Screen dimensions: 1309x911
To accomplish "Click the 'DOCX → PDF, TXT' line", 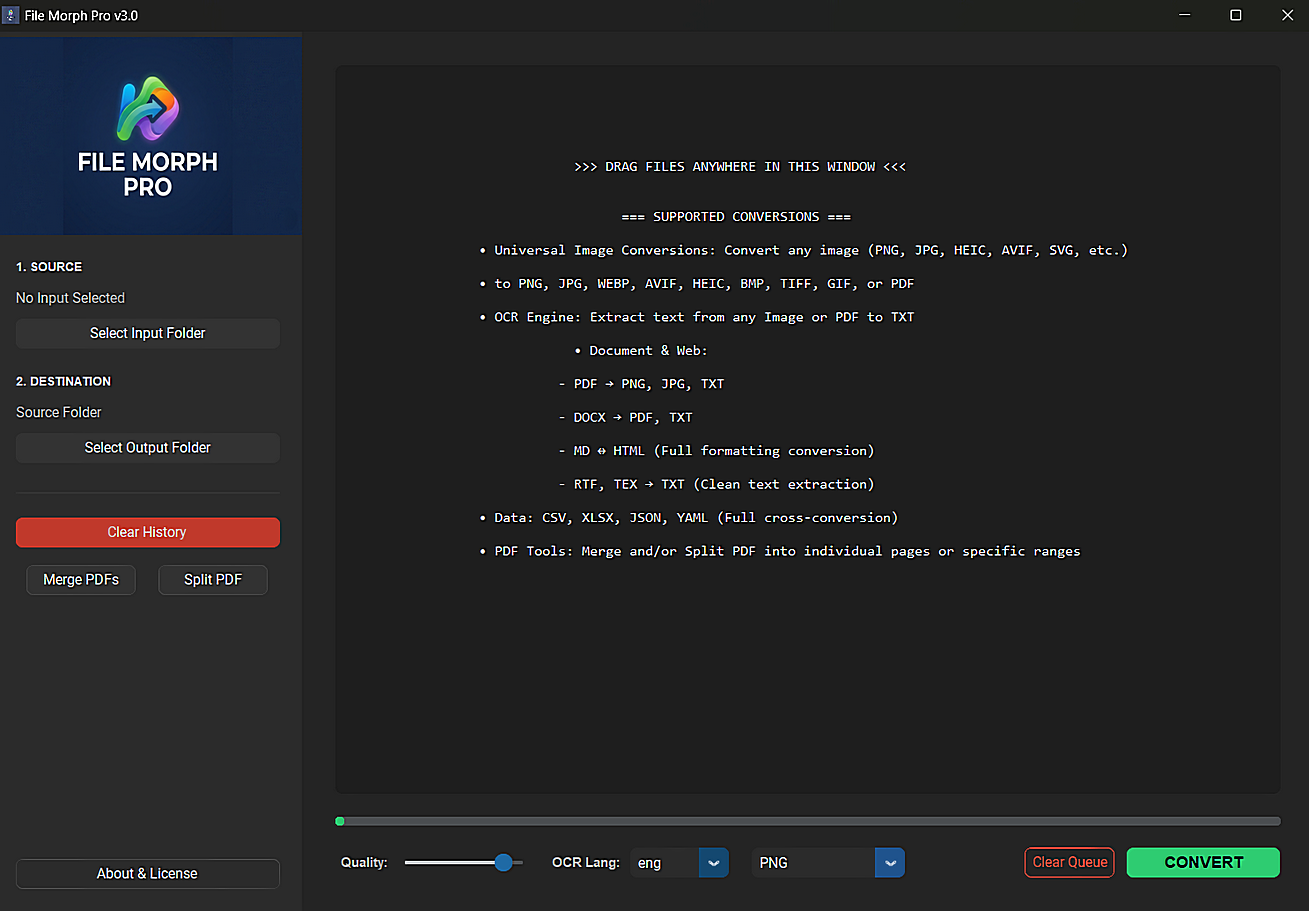I will (x=625, y=418).
